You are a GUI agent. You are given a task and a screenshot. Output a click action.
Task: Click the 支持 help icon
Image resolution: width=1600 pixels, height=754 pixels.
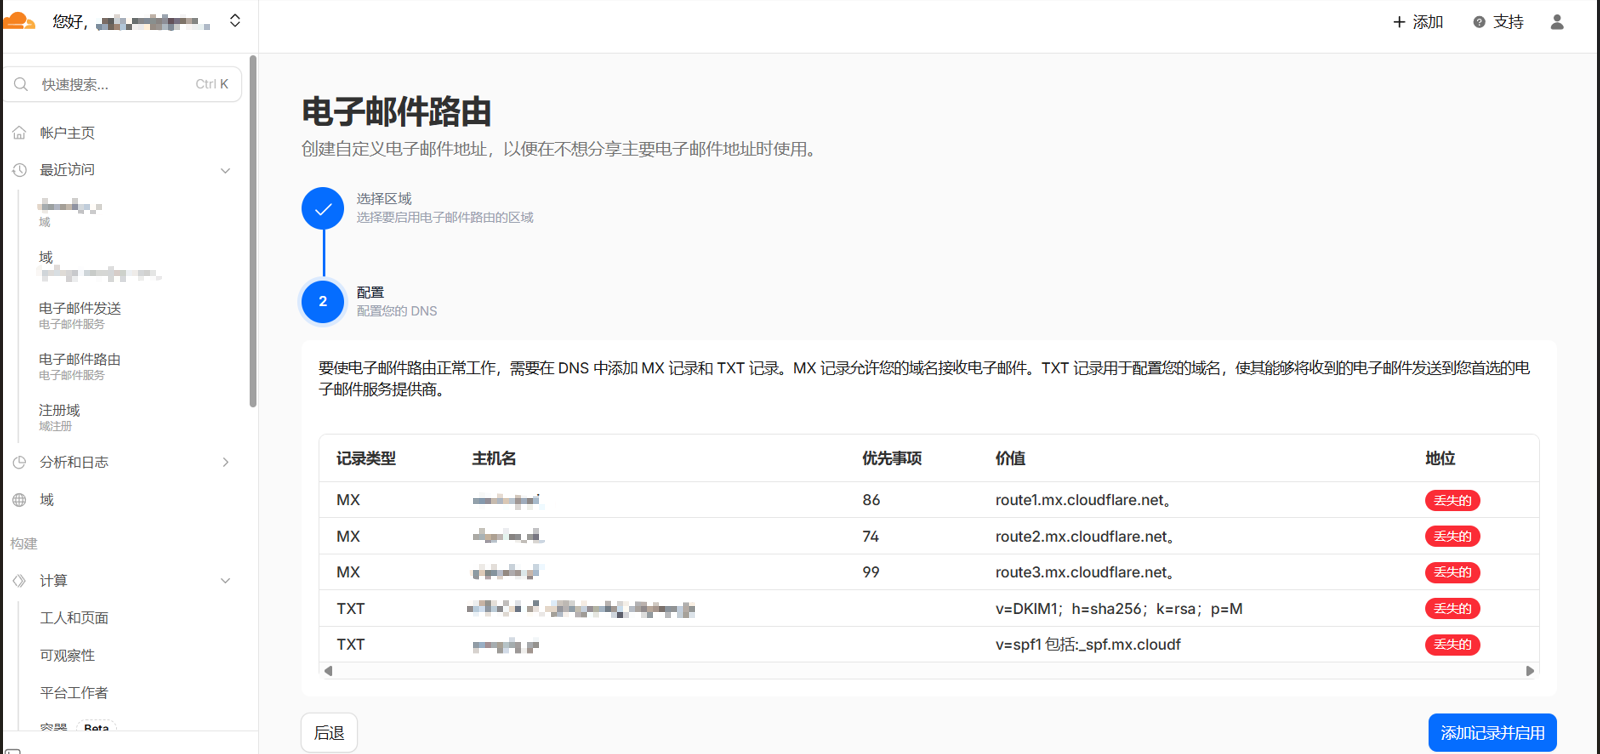pos(1479,22)
